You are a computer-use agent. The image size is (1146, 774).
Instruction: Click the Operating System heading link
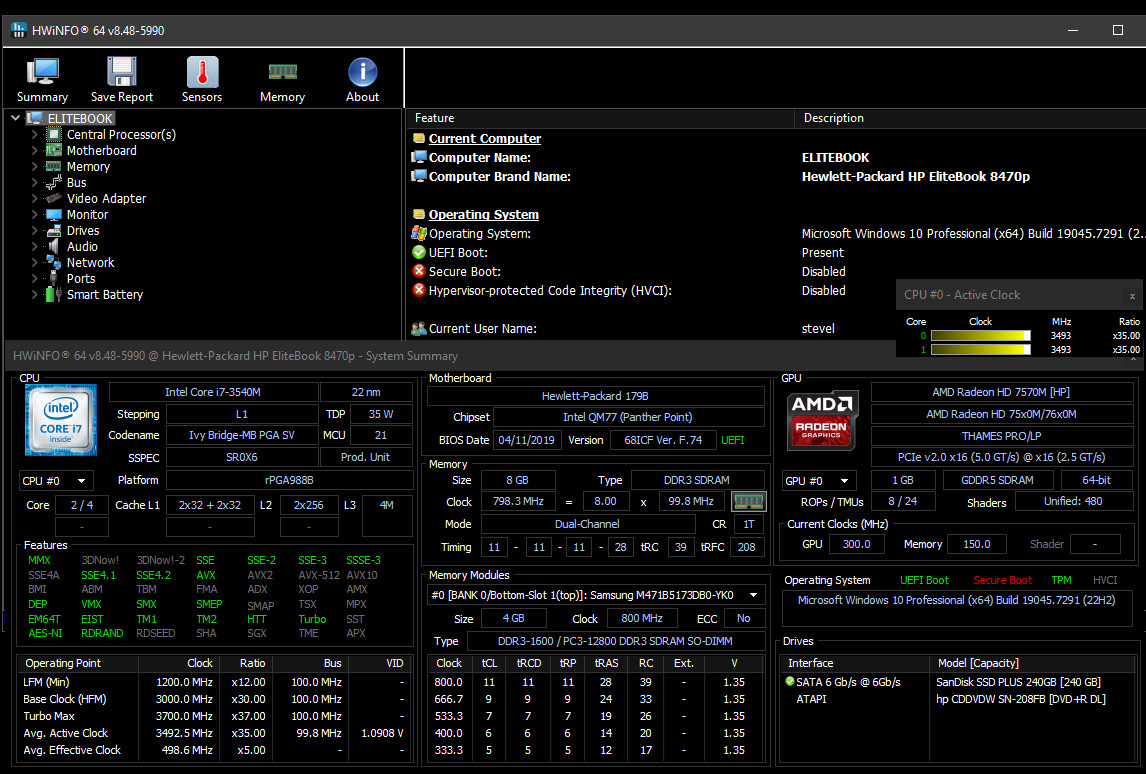point(484,214)
